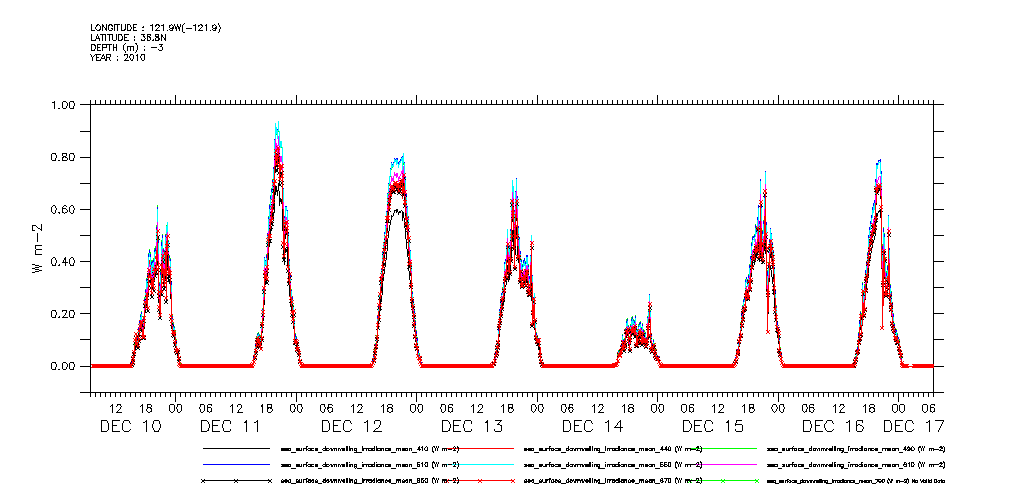Click the black x-marked line swatch in the legend
1009x504 pixels.
click(236, 481)
